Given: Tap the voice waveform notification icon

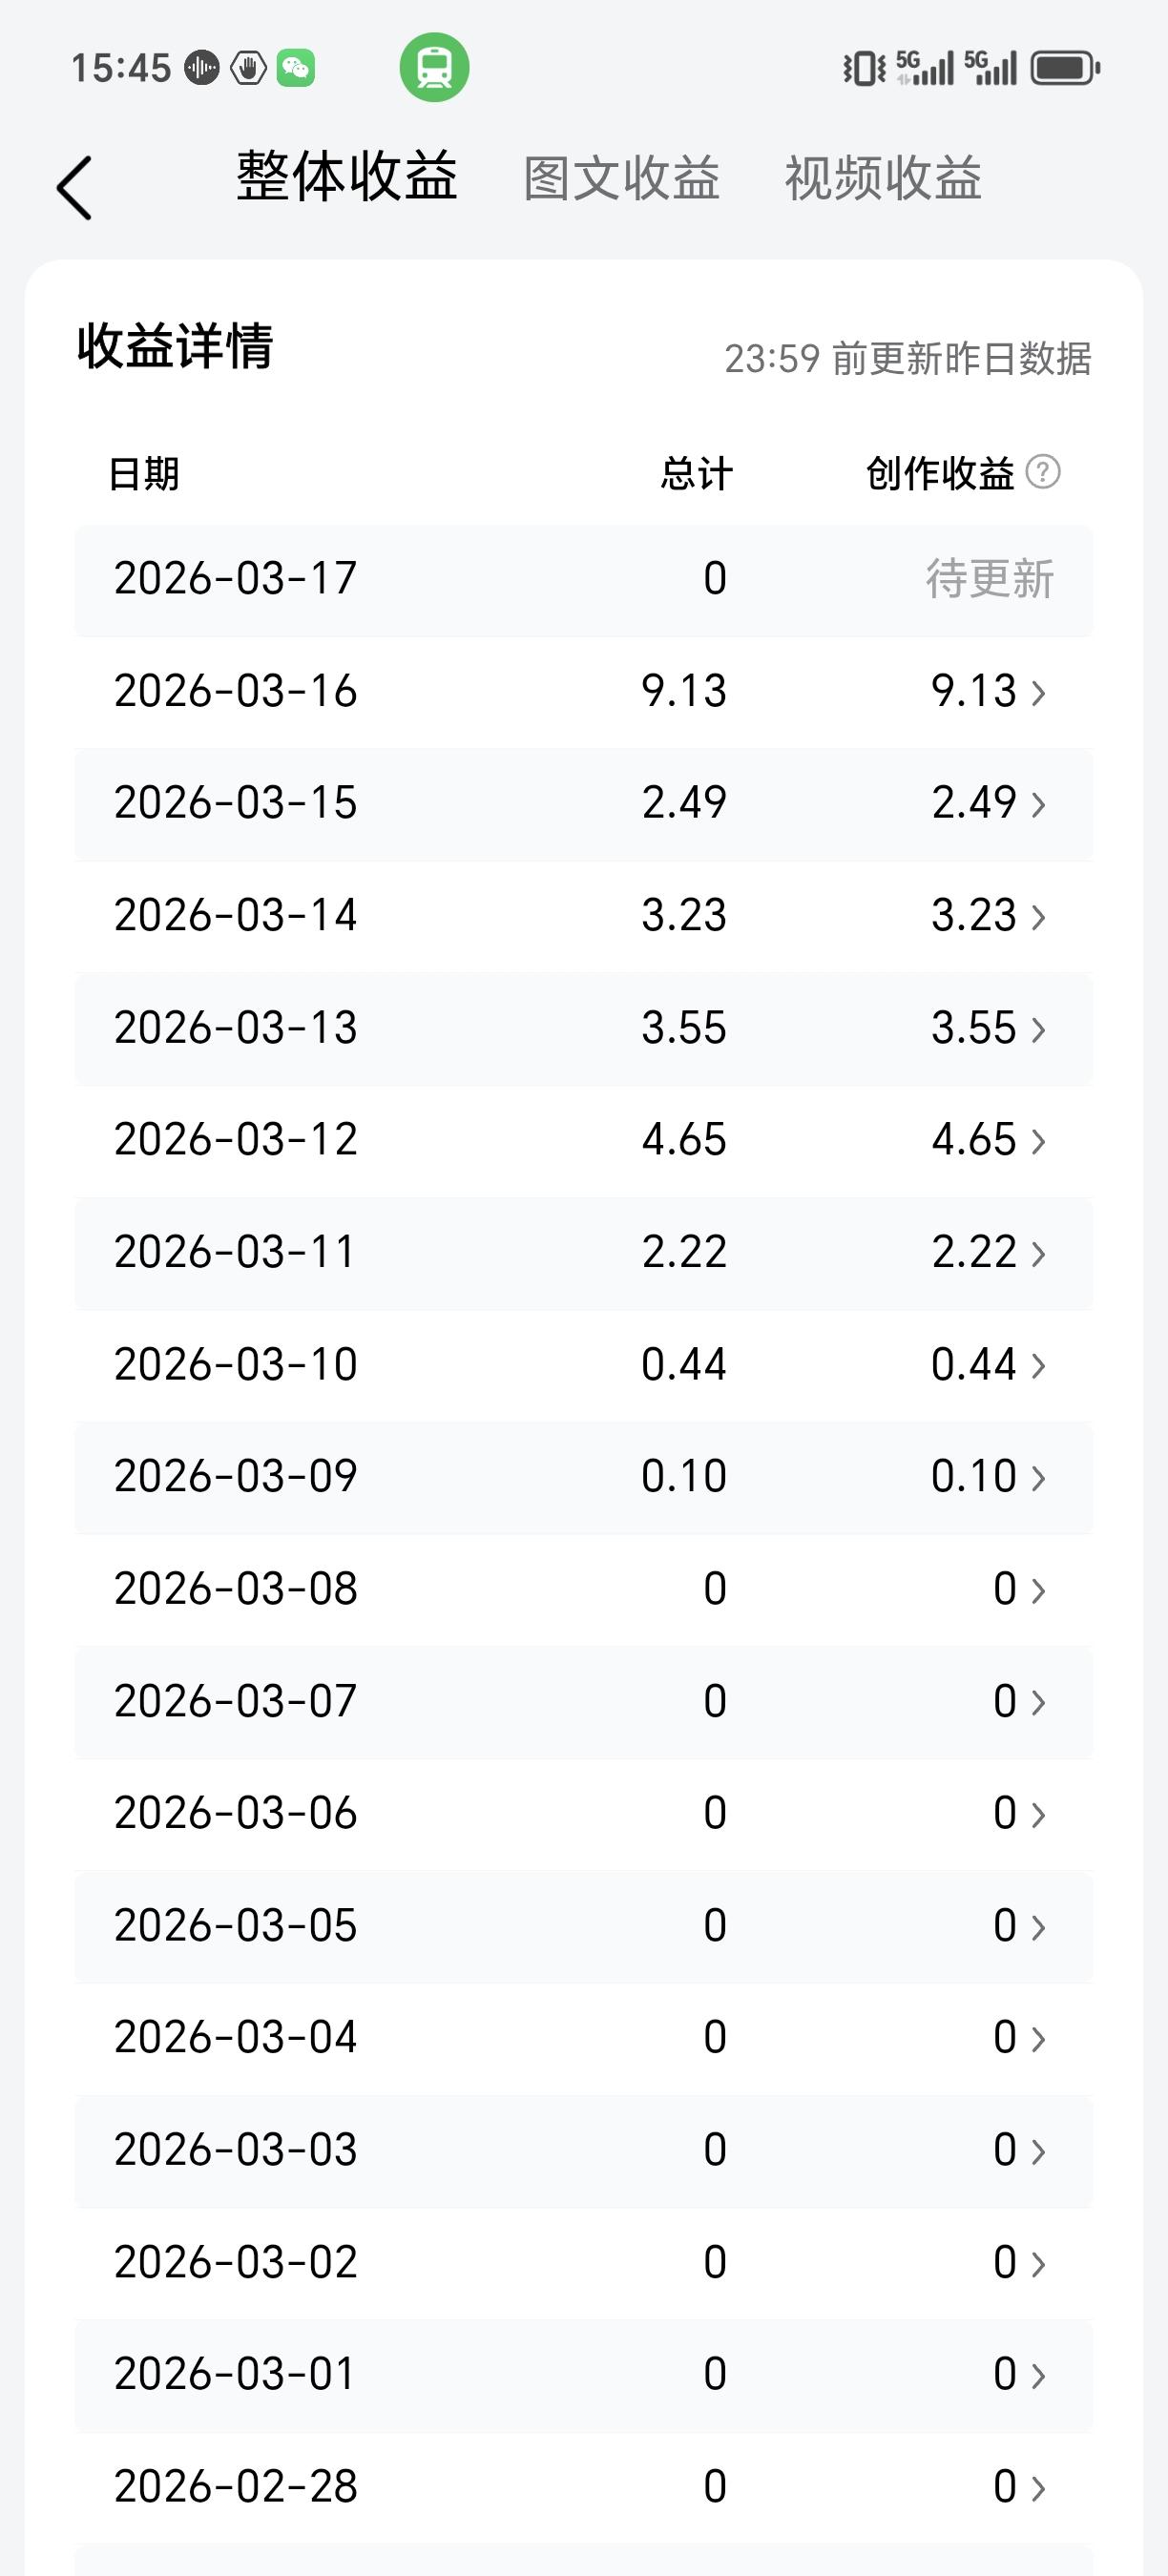Looking at the screenshot, I should (202, 68).
